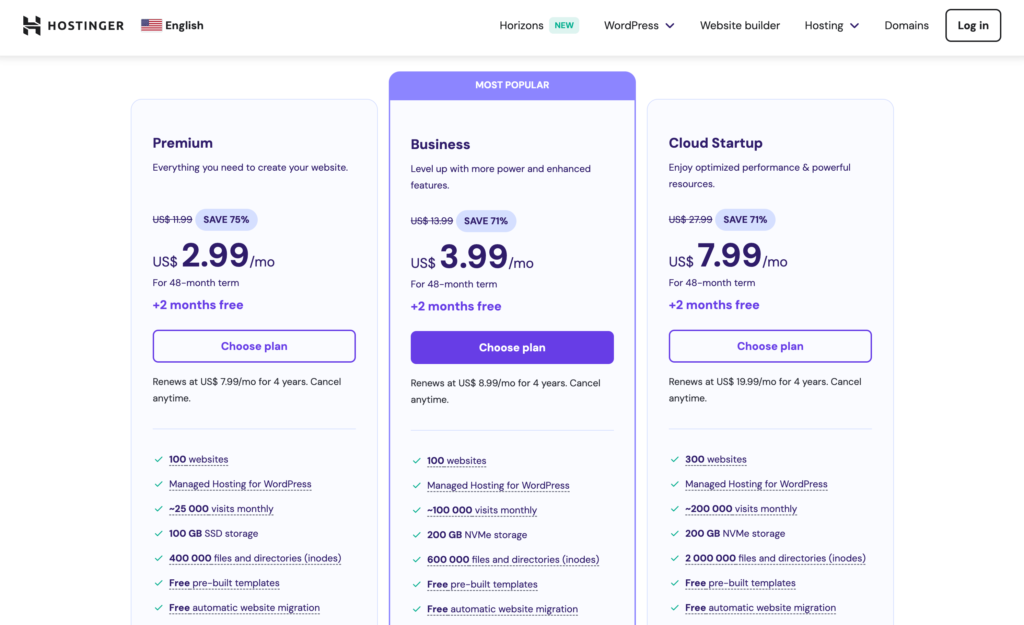Open the WordPress menu
Viewport: 1024px width, 625px height.
[631, 25]
